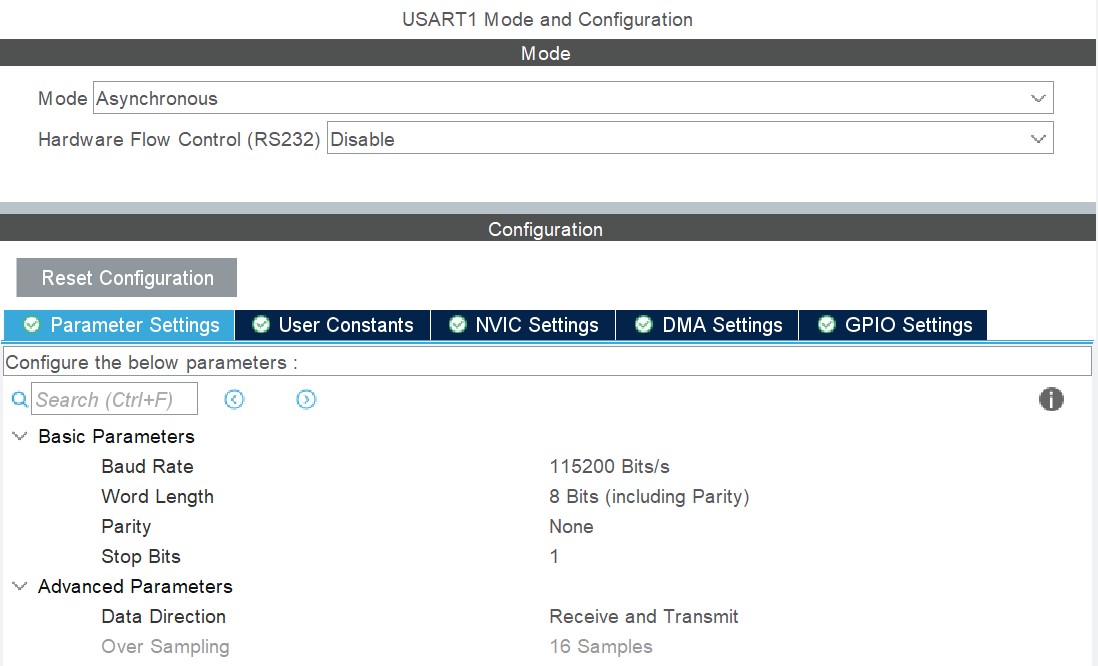Select the Word Length value field
The width and height of the screenshot is (1098, 666).
pos(648,497)
